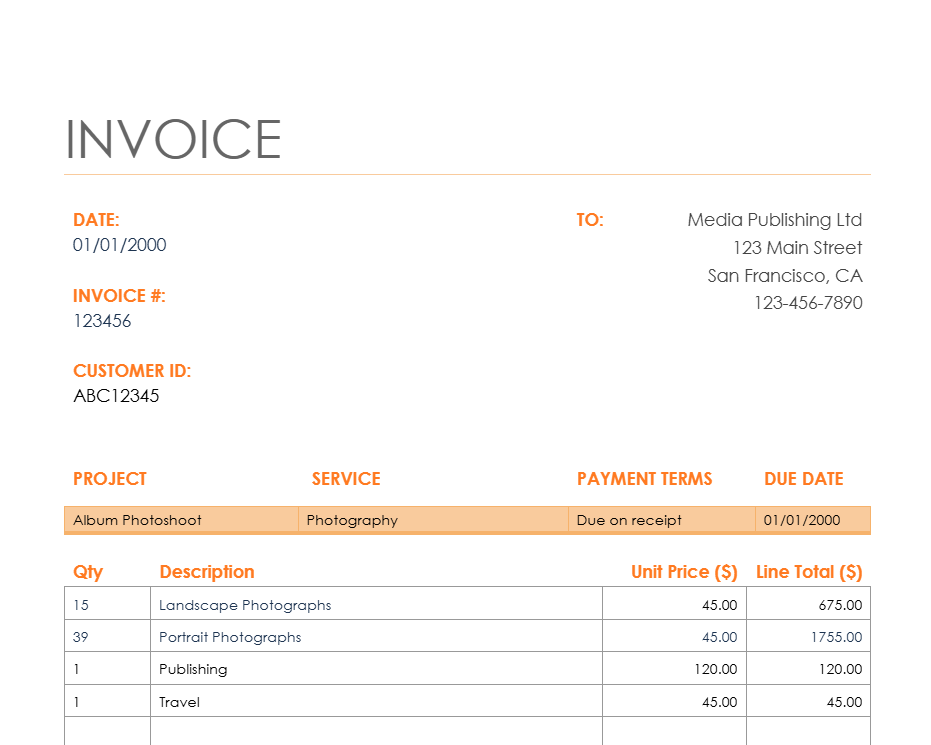931x745 pixels.
Task: Click the invoice number 123456
Action: point(102,321)
